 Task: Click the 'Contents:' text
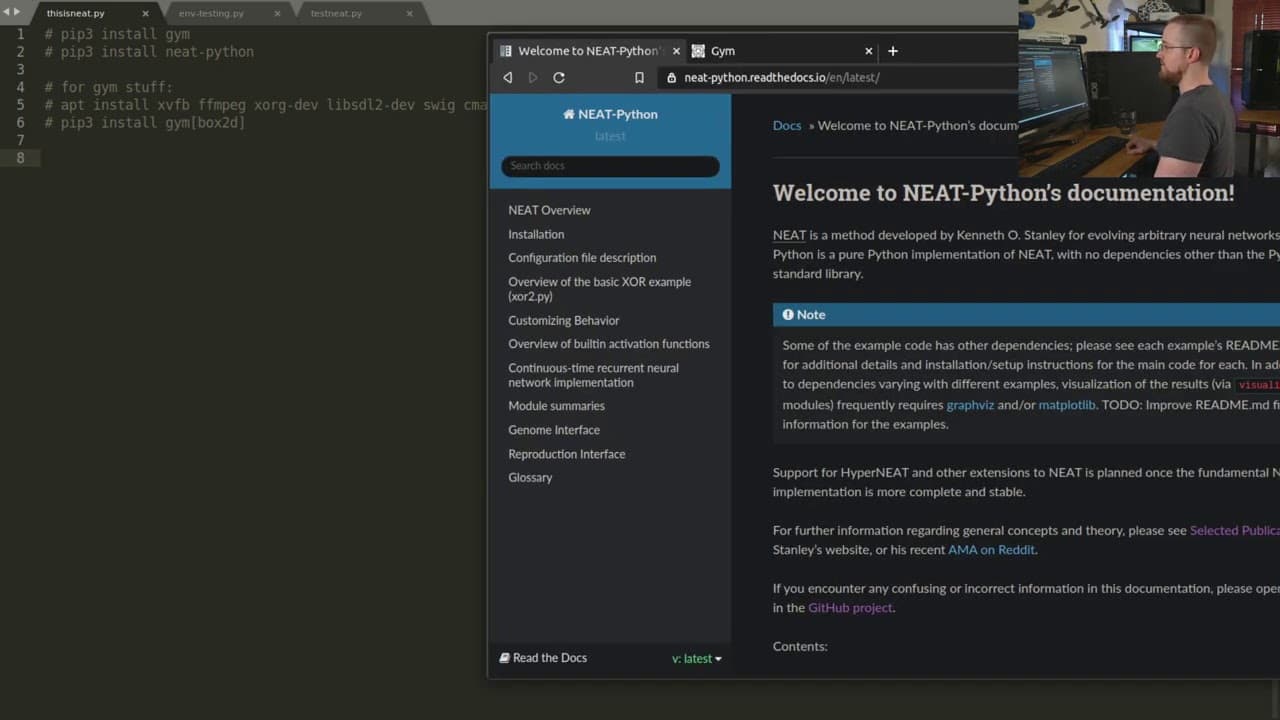tap(800, 647)
